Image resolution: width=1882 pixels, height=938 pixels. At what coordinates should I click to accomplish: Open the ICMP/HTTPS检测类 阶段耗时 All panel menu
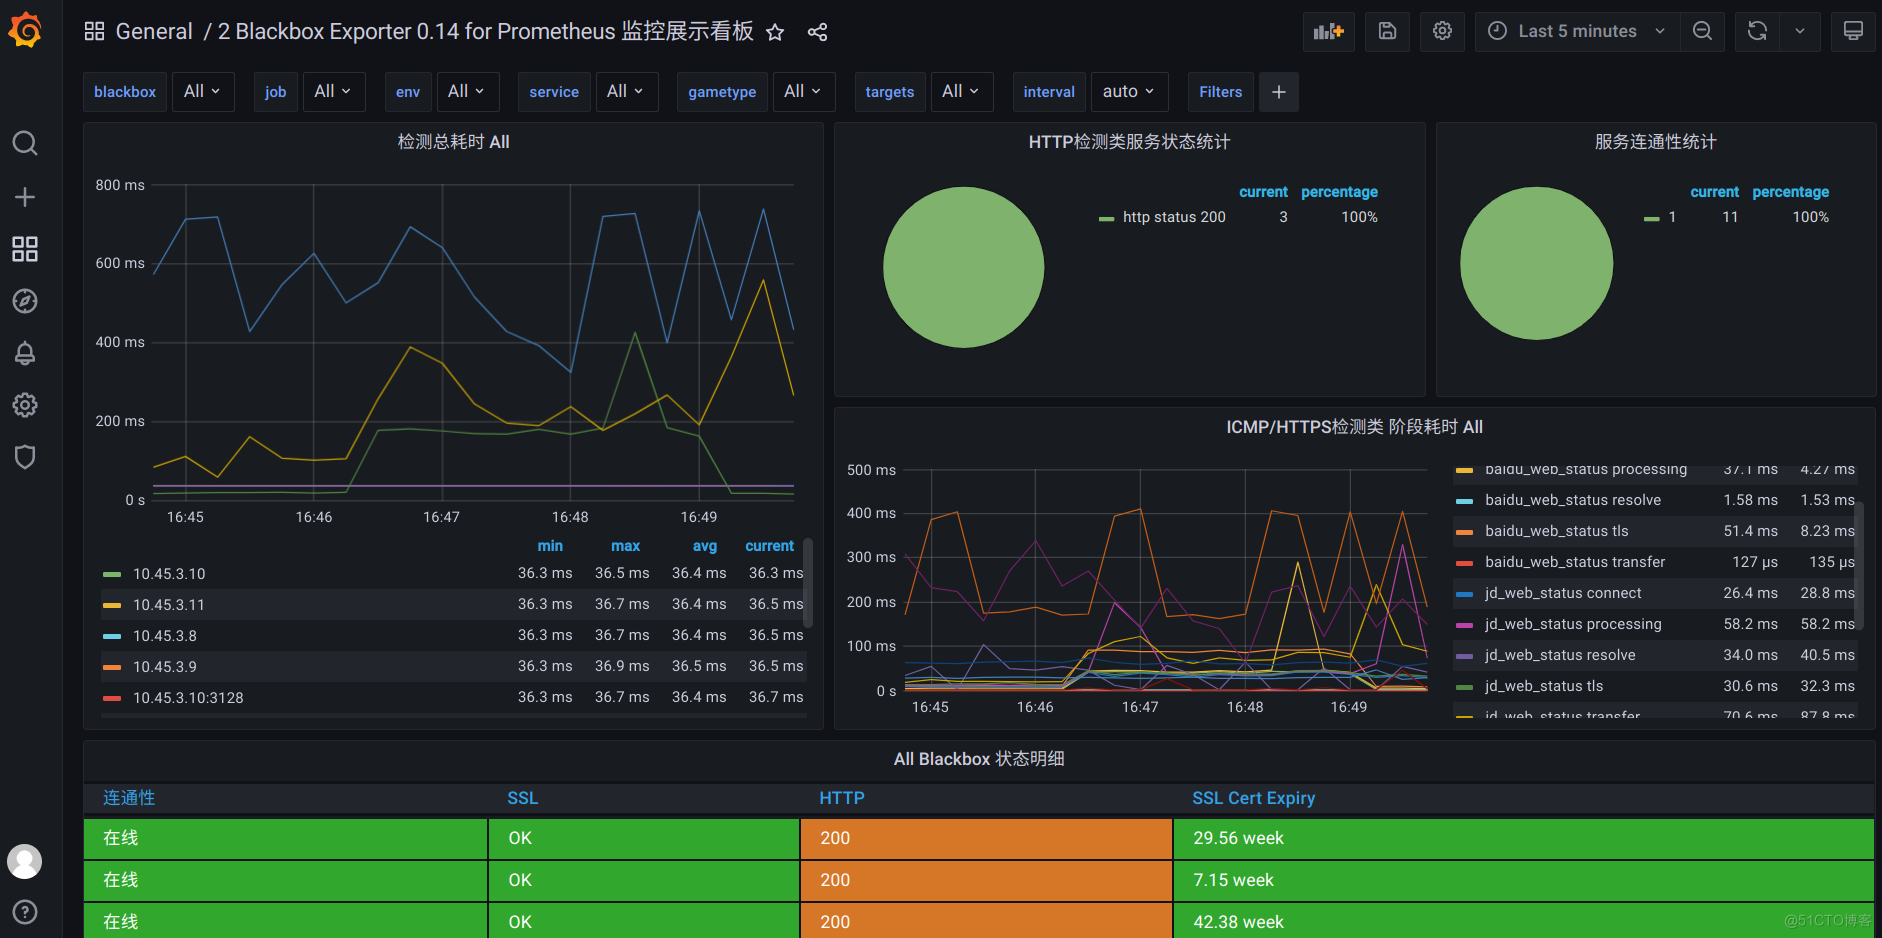(x=1354, y=427)
